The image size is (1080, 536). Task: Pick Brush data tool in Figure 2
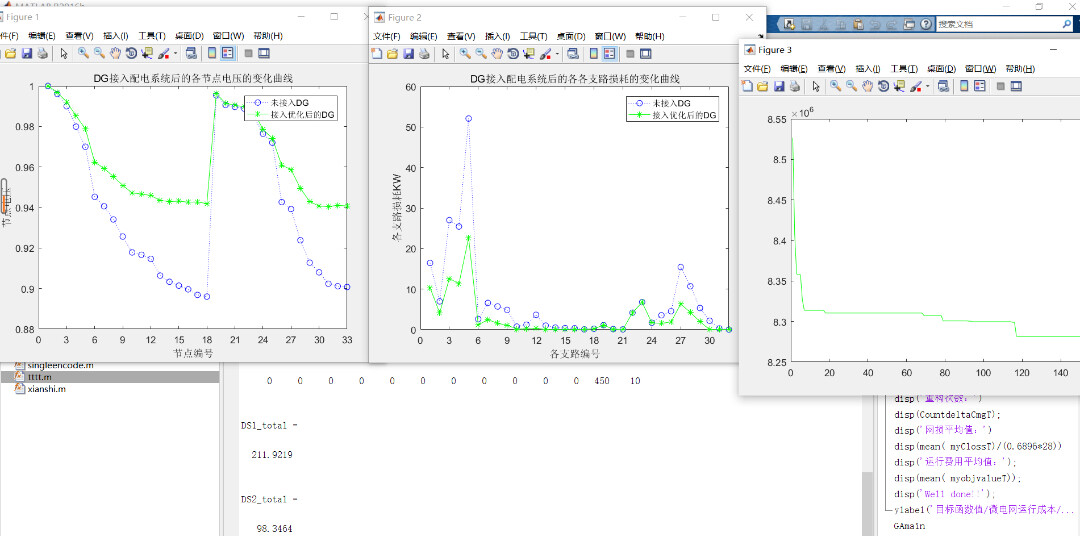(x=545, y=54)
